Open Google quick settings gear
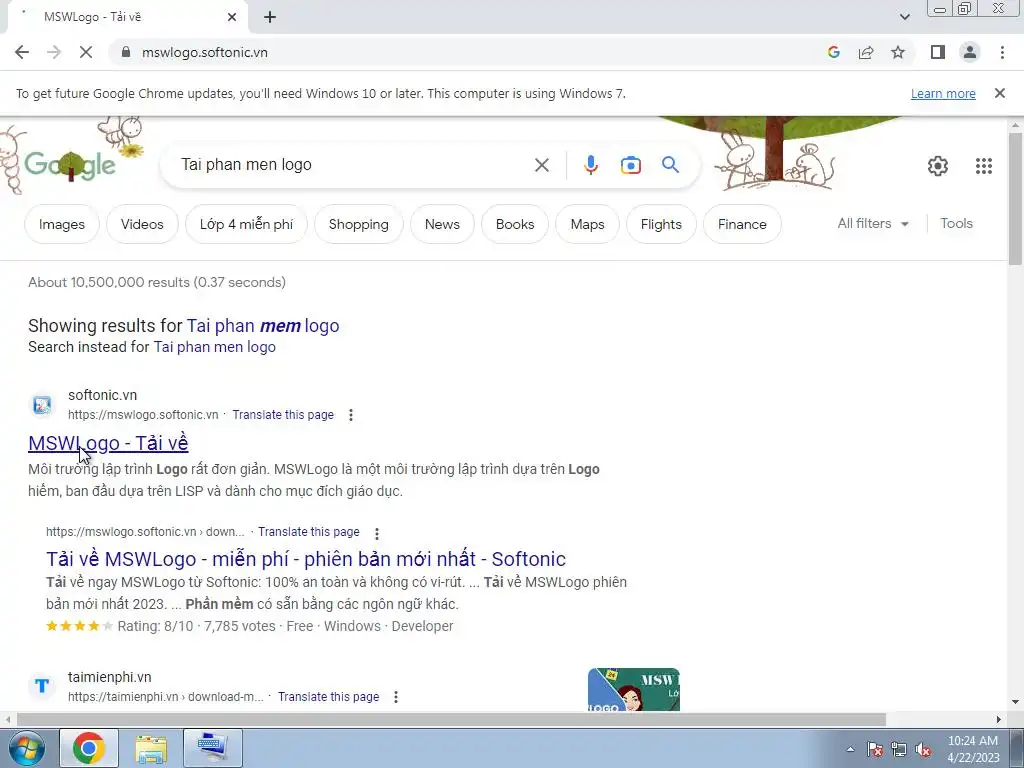The width and height of the screenshot is (1024, 768). tap(938, 166)
